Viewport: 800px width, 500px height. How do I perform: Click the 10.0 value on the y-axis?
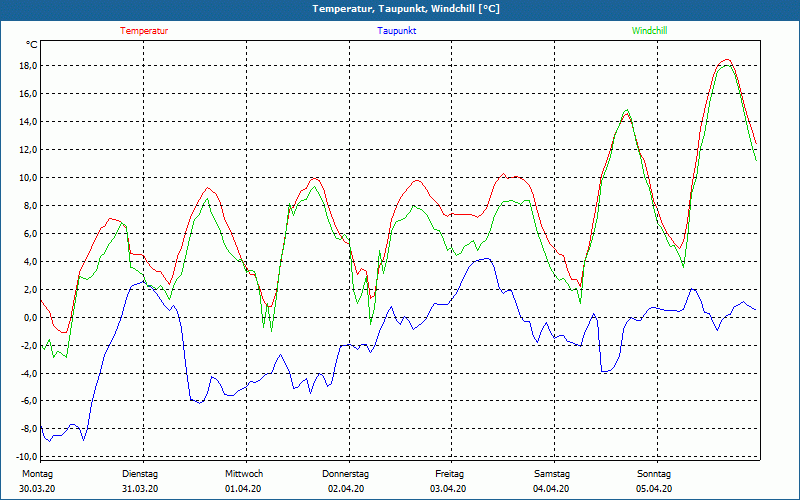pyautogui.click(x=27, y=178)
